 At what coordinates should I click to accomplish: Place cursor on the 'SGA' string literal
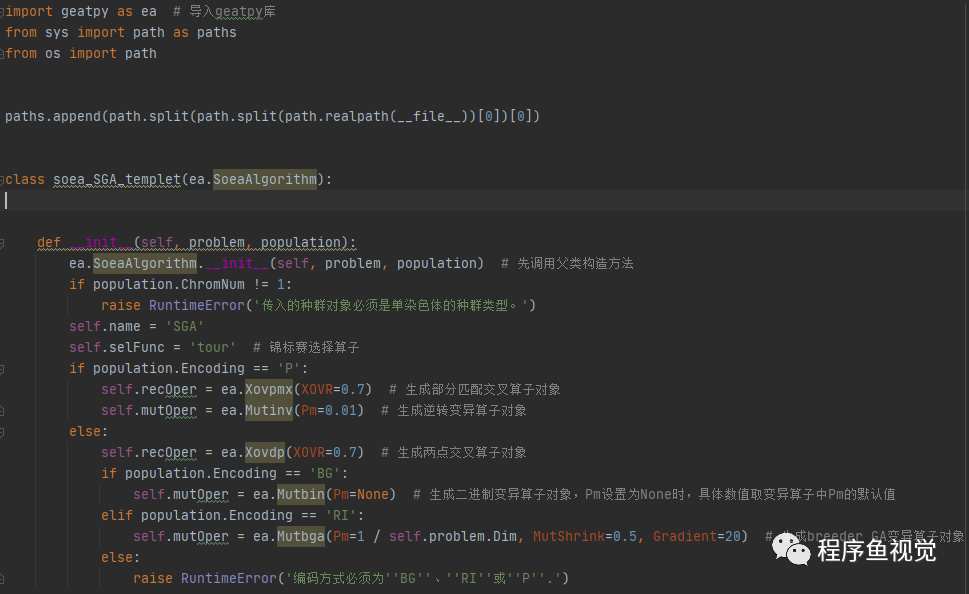coord(184,326)
